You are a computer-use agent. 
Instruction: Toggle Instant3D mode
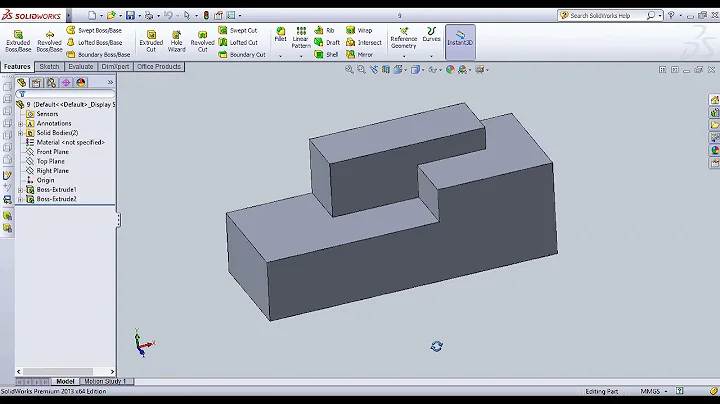click(x=460, y=42)
